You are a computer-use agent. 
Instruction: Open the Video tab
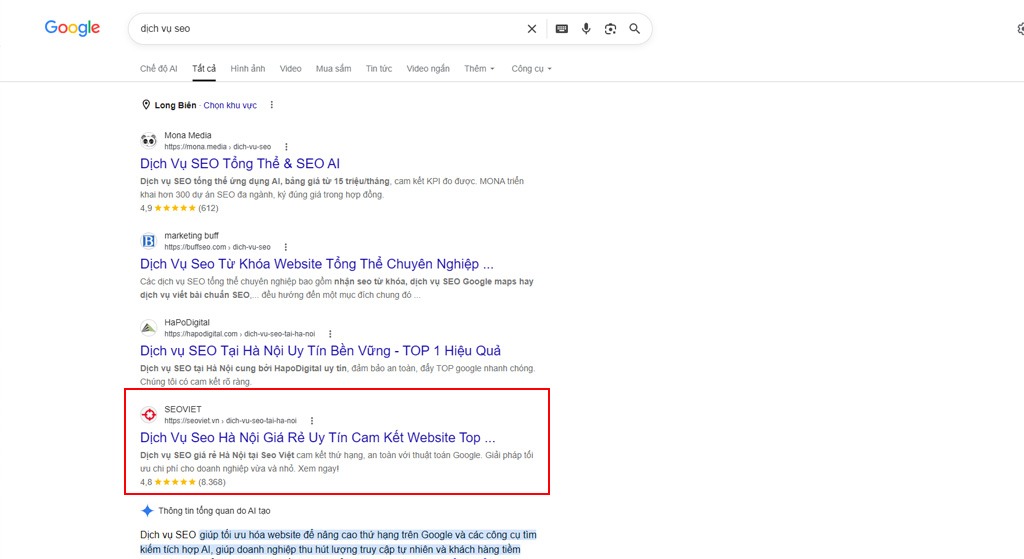coord(291,69)
